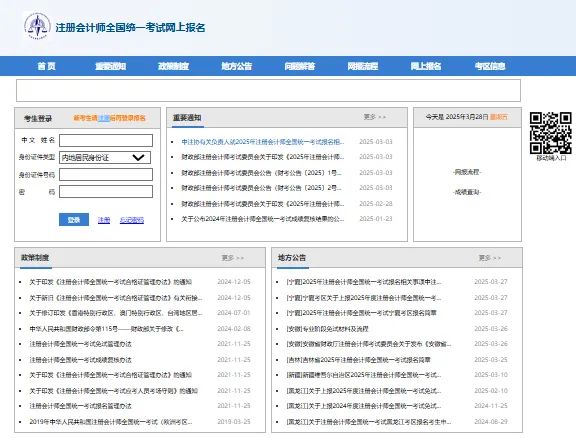This screenshot has height=438, width=576.
Task: Focus the Chinese name input field
Action: [x=106, y=140]
